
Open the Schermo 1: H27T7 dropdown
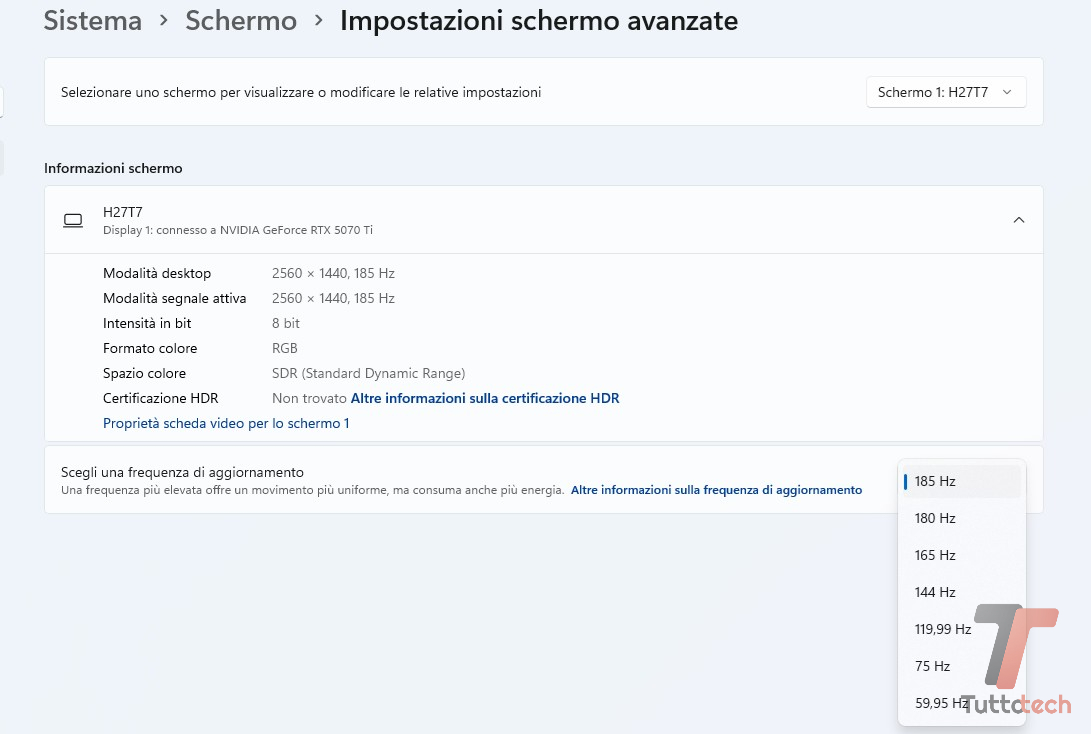point(945,92)
